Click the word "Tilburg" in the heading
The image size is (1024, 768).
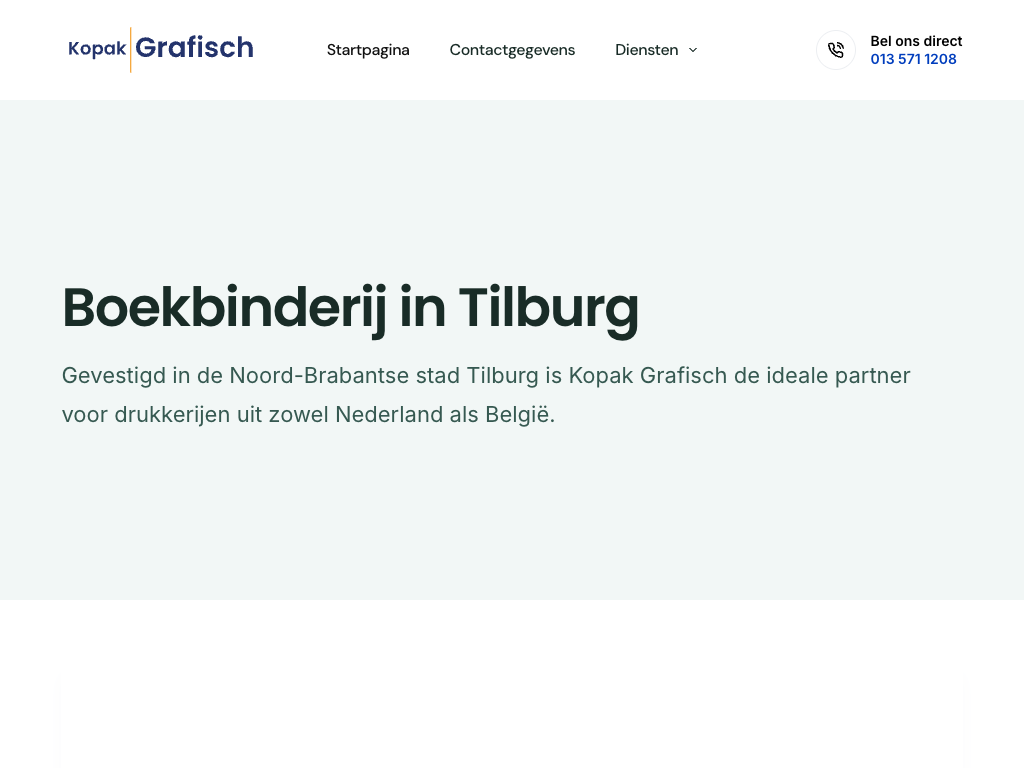548,307
